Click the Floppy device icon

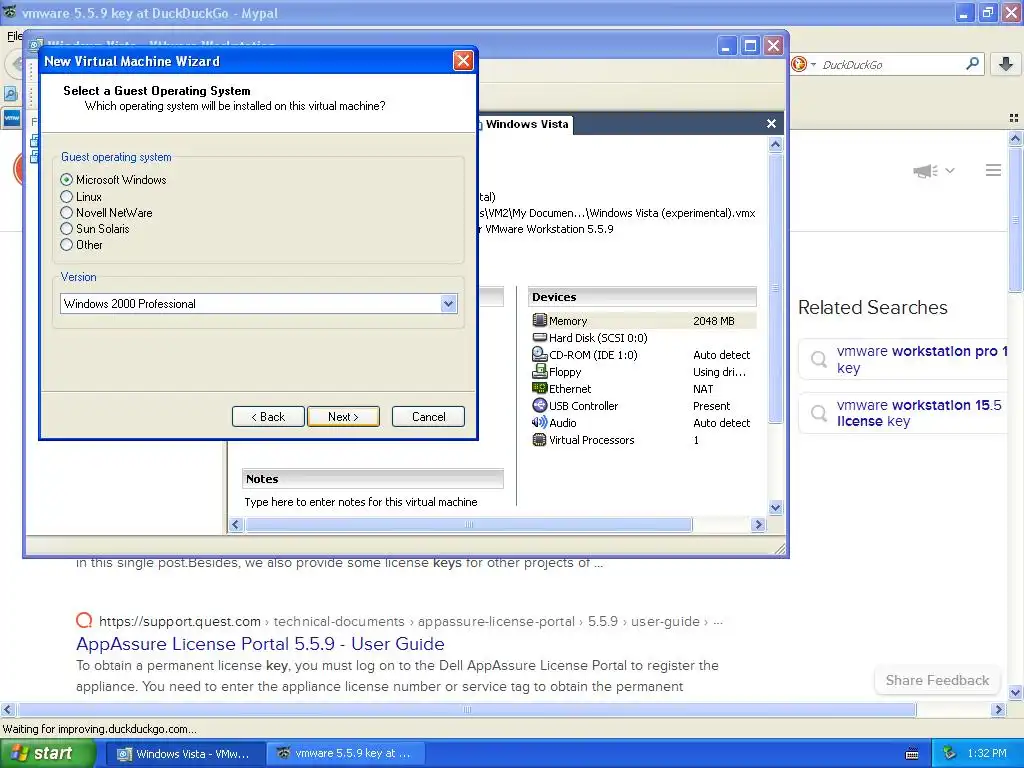539,371
